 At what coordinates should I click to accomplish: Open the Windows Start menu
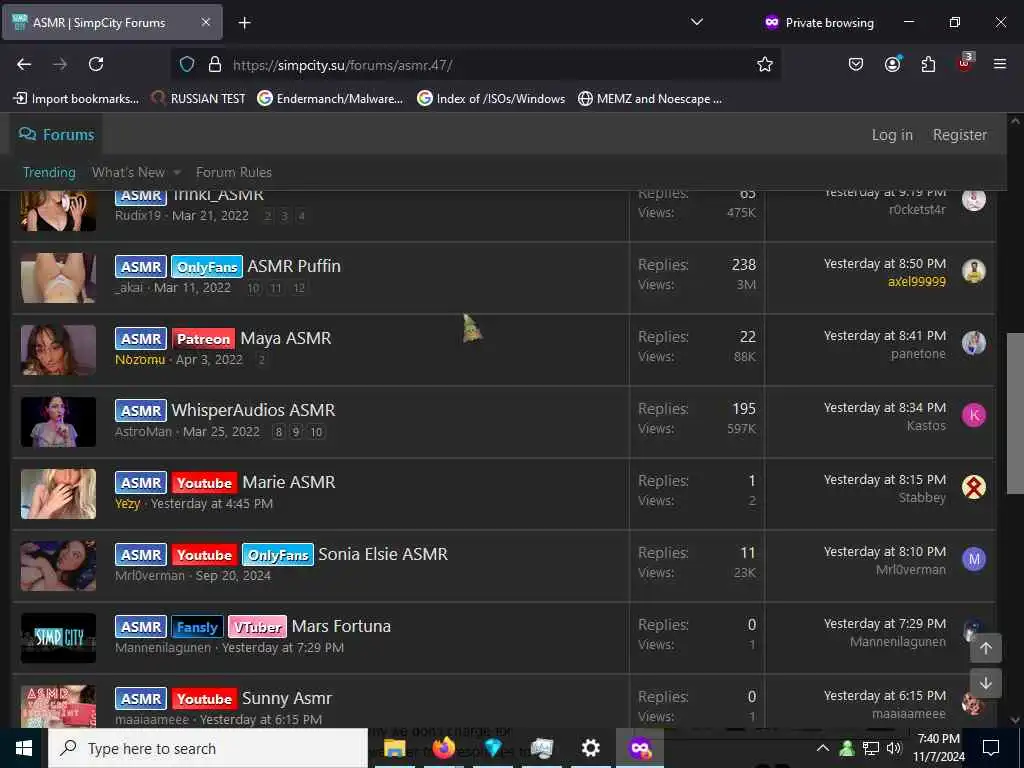coord(24,748)
